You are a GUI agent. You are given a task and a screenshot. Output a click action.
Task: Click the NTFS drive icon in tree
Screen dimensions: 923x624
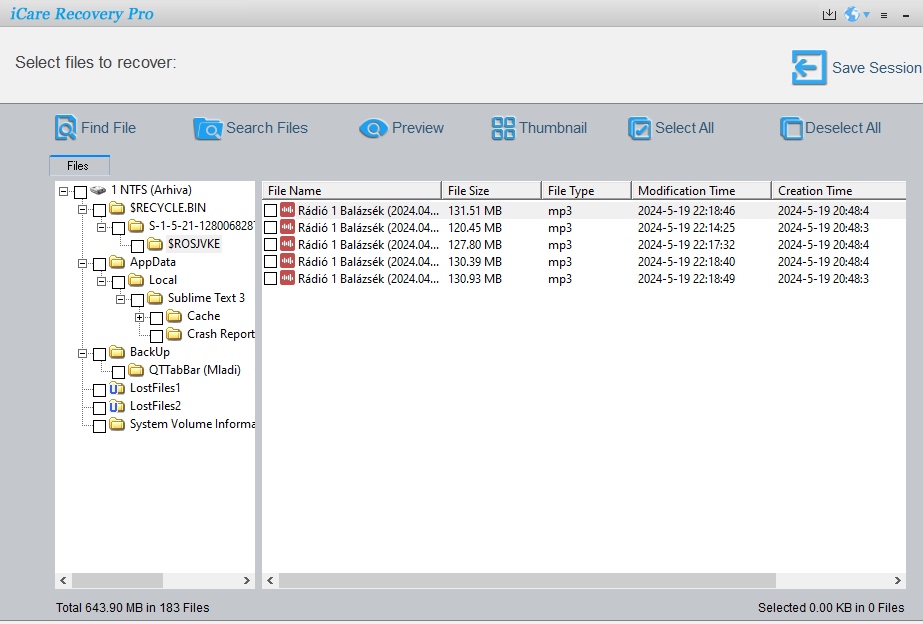coord(98,190)
